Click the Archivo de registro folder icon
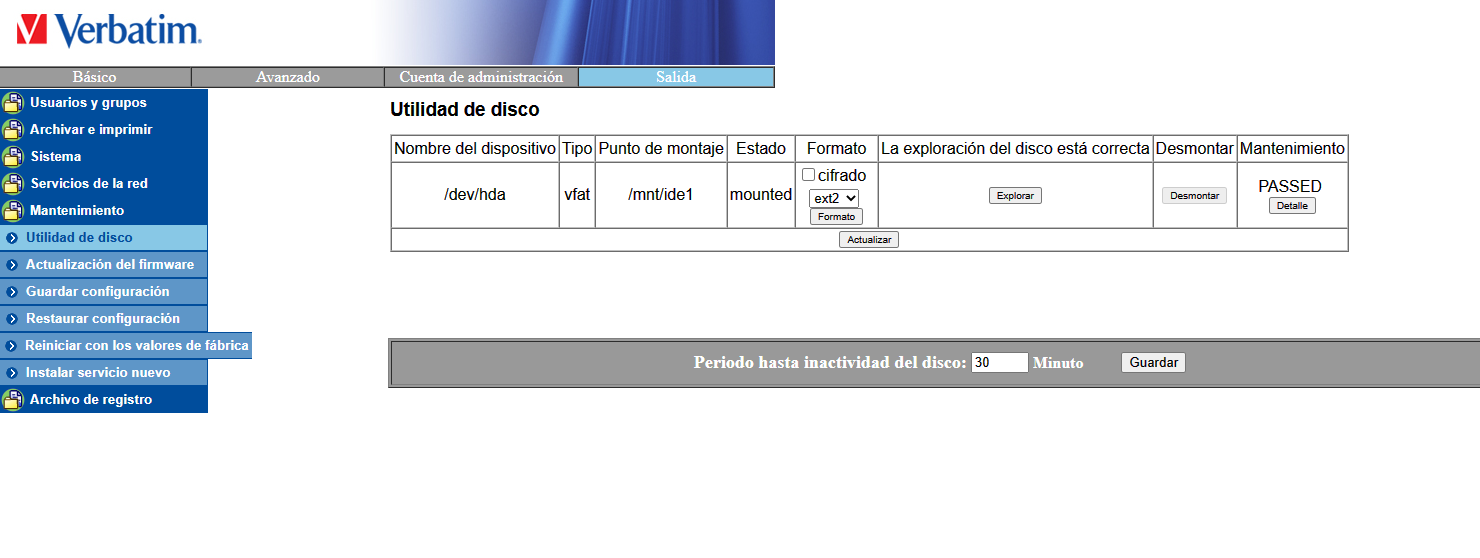The width and height of the screenshot is (1480, 558). 13,400
